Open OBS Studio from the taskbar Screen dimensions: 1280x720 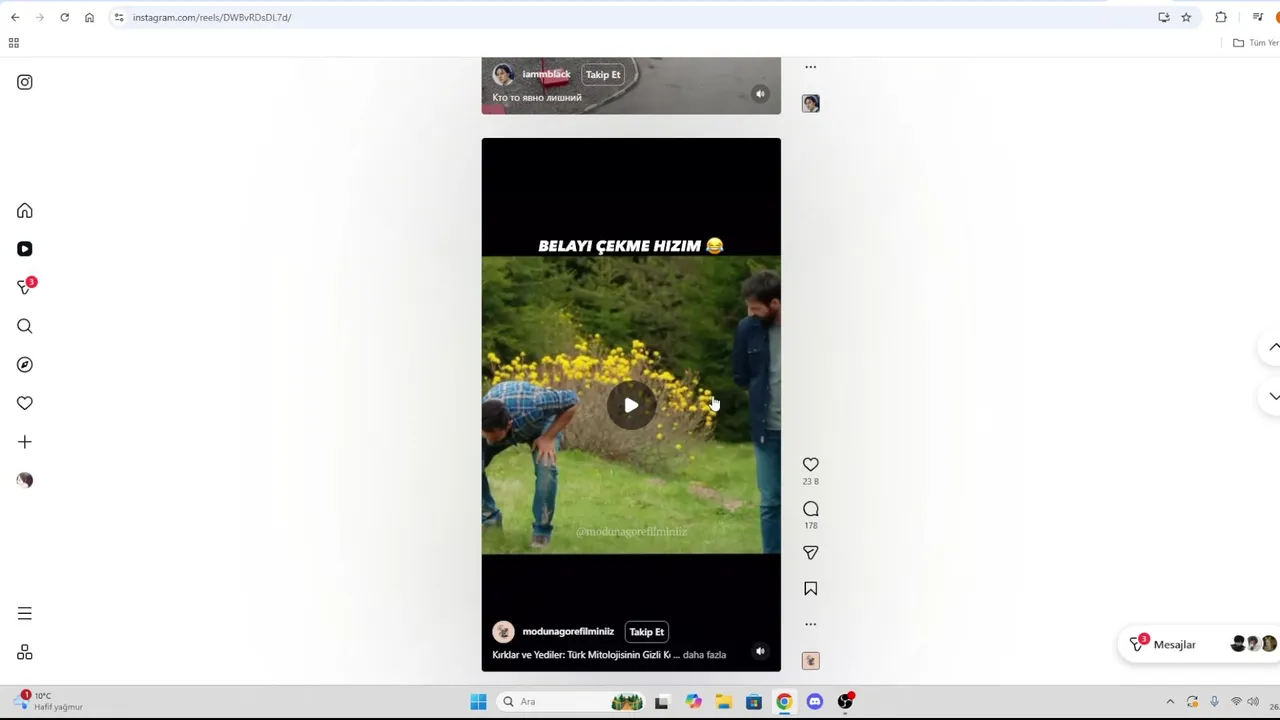click(846, 702)
